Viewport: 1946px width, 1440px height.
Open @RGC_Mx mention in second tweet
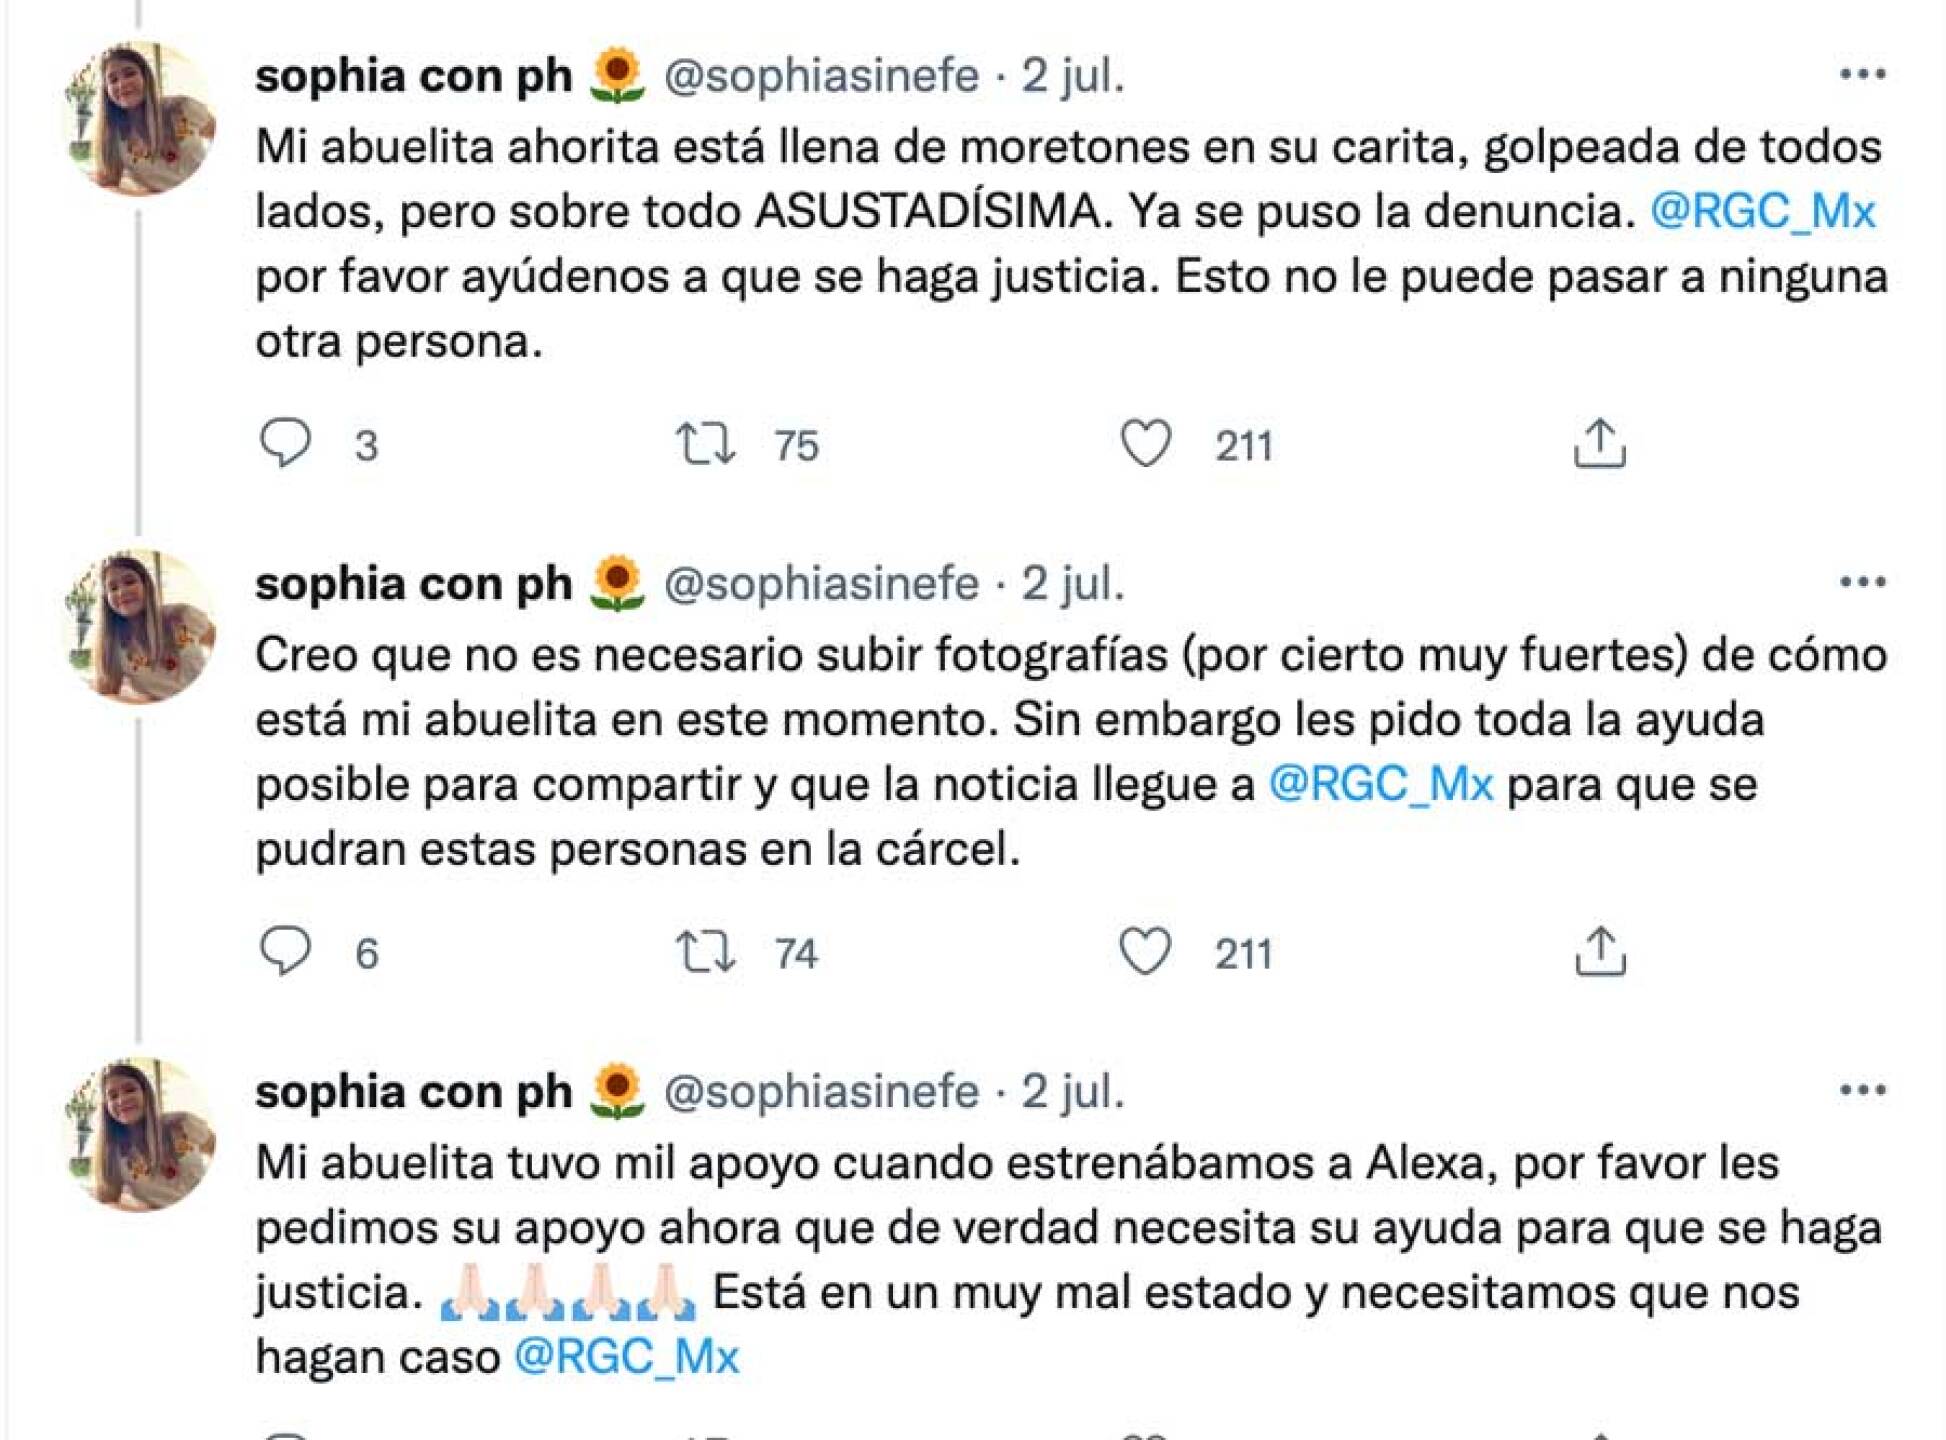pos(1381,784)
